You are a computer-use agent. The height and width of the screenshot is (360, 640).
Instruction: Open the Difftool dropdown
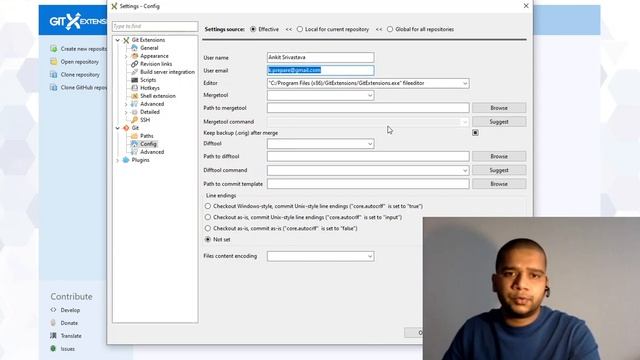pos(370,144)
